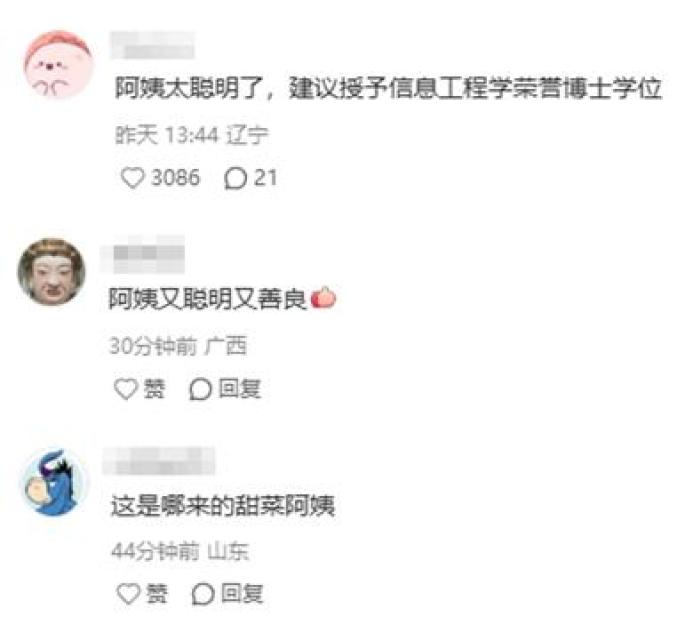677x633 pixels.
Task: Click the 赞 label under the 广西 comment
Action: click(x=154, y=389)
